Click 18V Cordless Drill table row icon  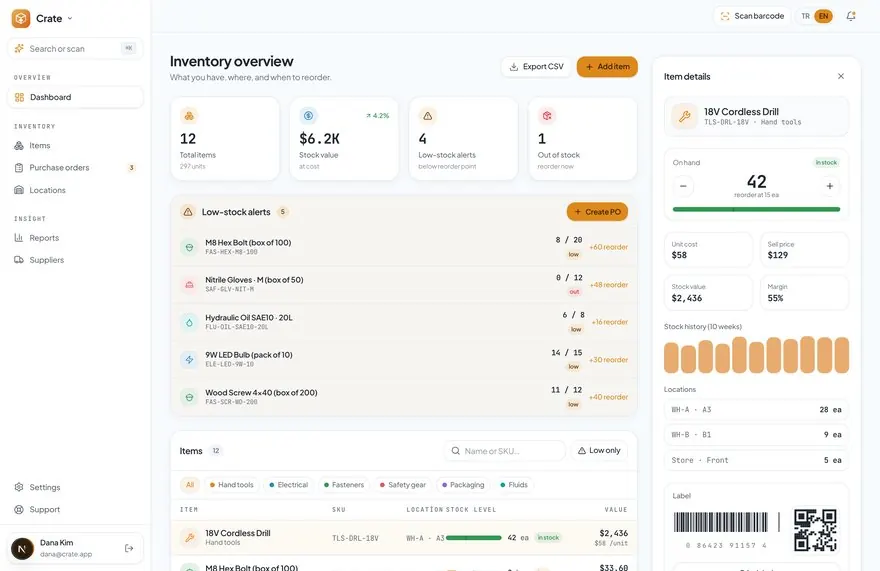tap(190, 537)
